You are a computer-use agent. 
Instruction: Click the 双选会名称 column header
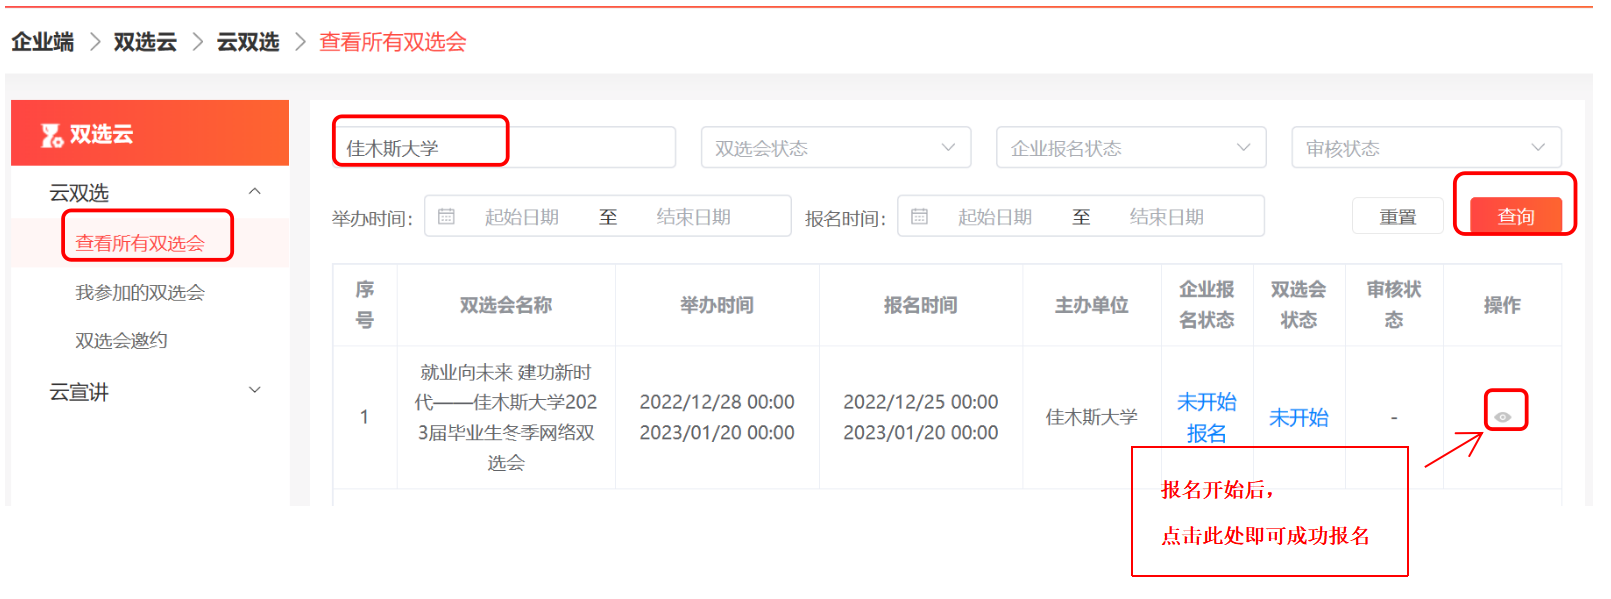506,305
